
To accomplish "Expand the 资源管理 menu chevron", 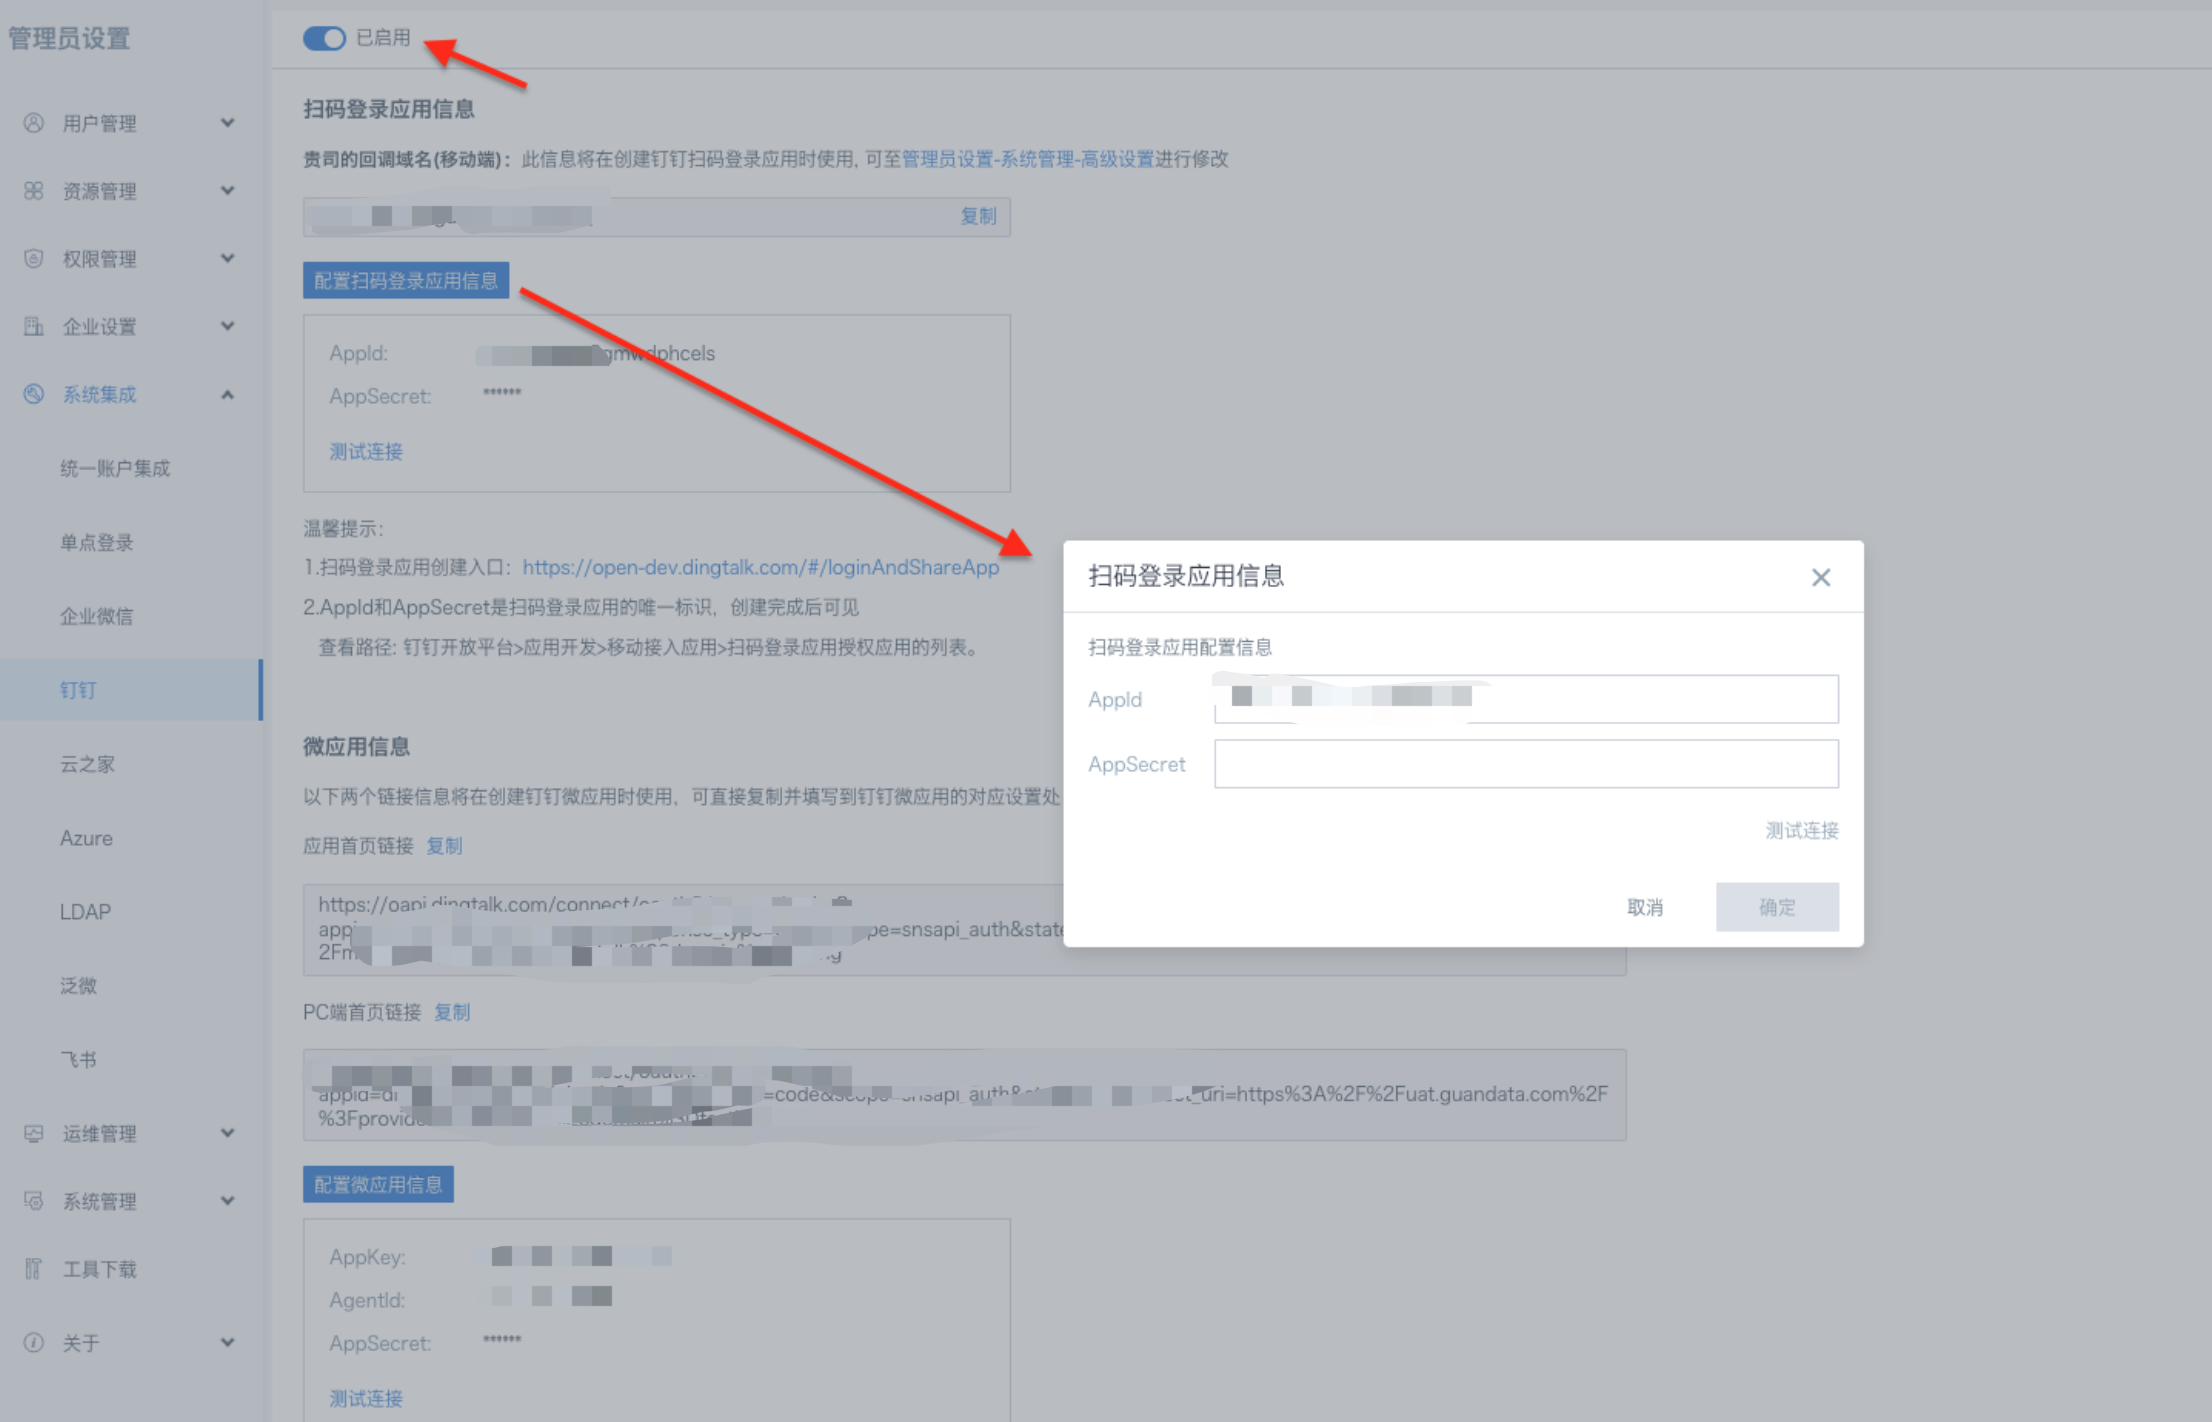I will pyautogui.click(x=228, y=191).
